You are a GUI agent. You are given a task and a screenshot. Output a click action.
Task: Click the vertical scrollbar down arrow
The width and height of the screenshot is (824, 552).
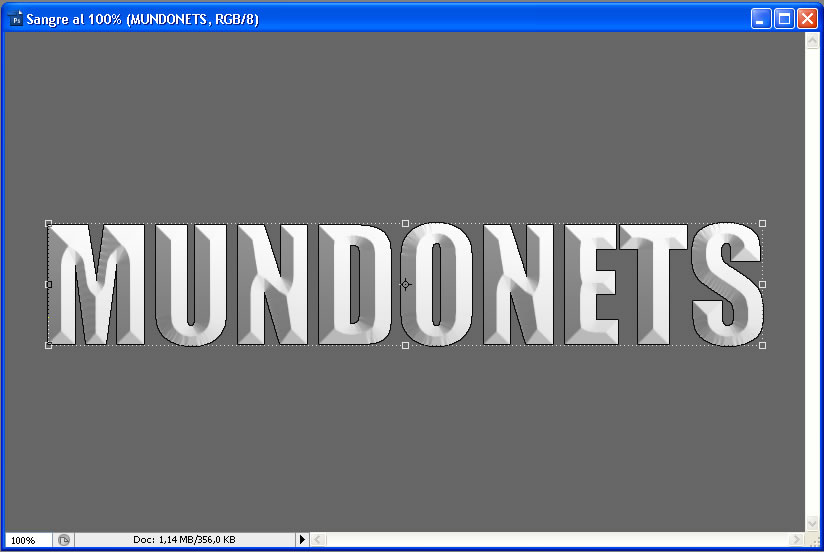click(x=812, y=523)
